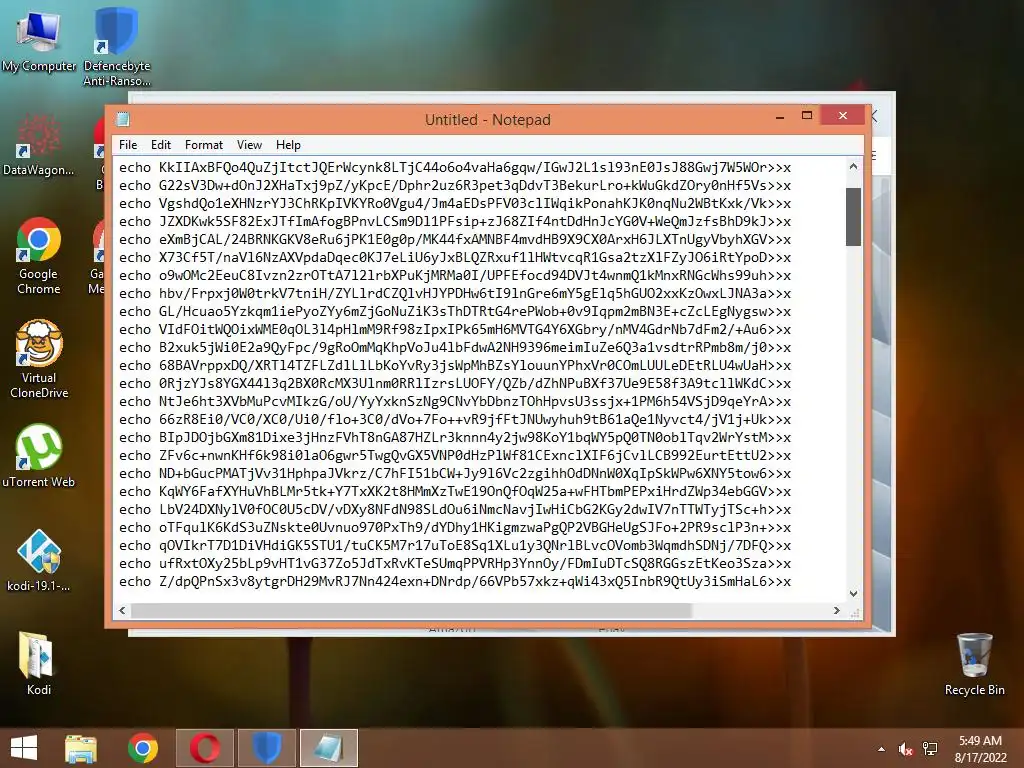Screen dimensions: 1024x768
Task: Click the line starting echo G22sV3Dw
Action: tap(455, 185)
